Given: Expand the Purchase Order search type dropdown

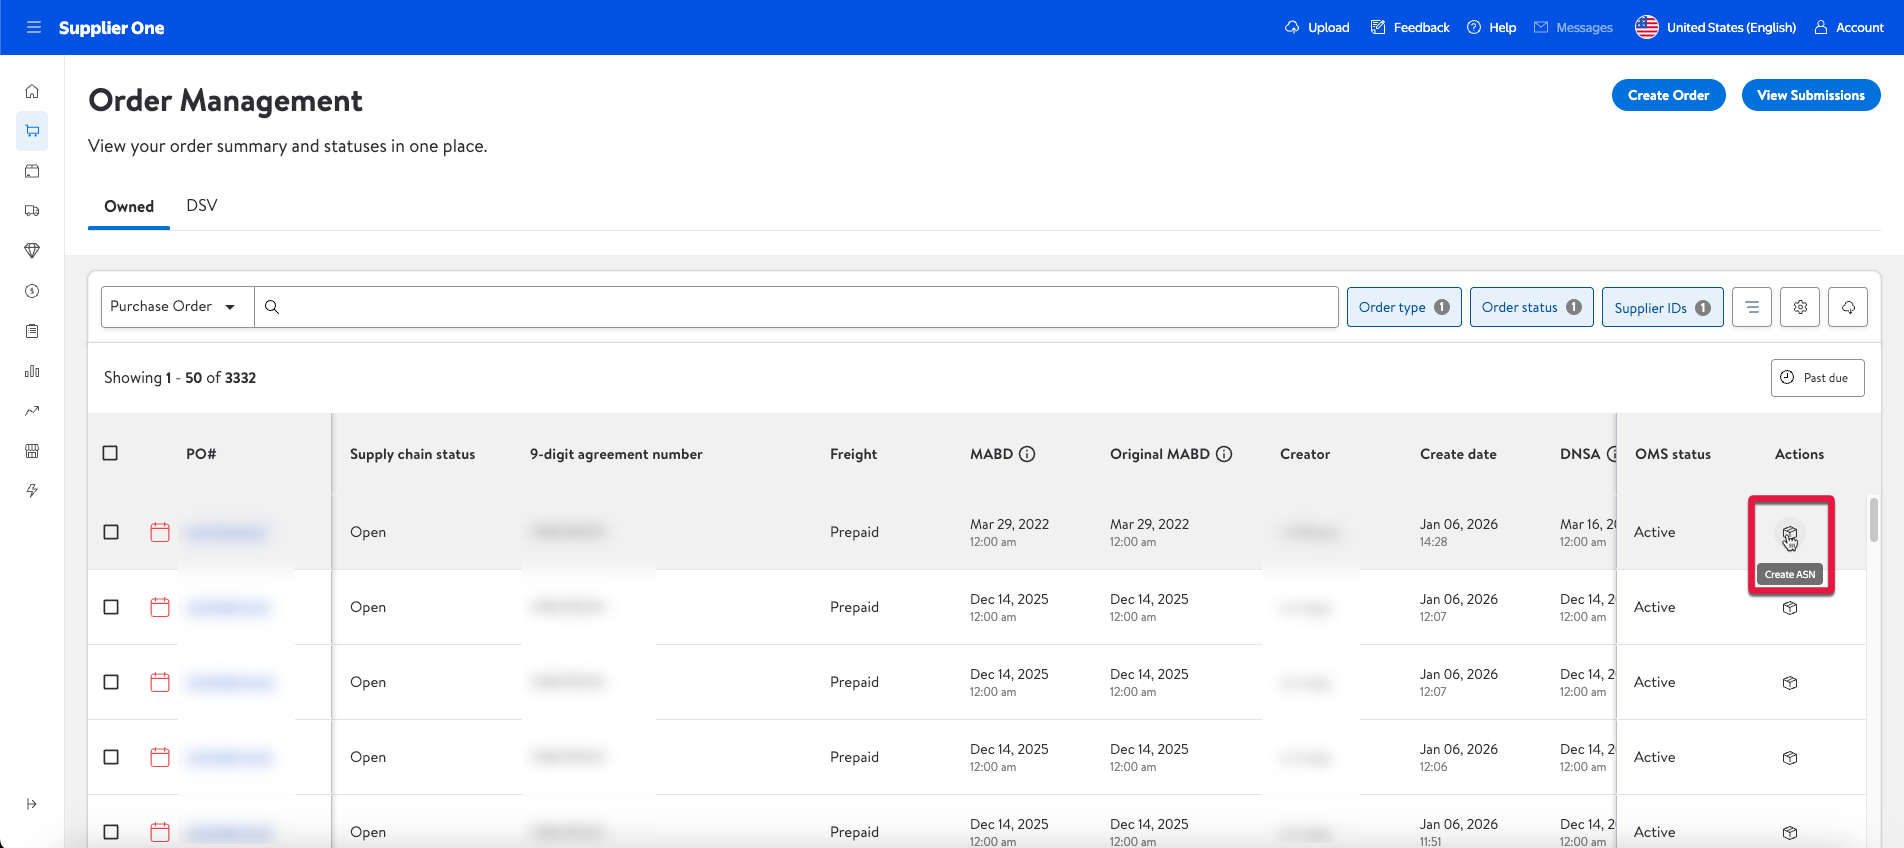Looking at the screenshot, I should [x=177, y=307].
